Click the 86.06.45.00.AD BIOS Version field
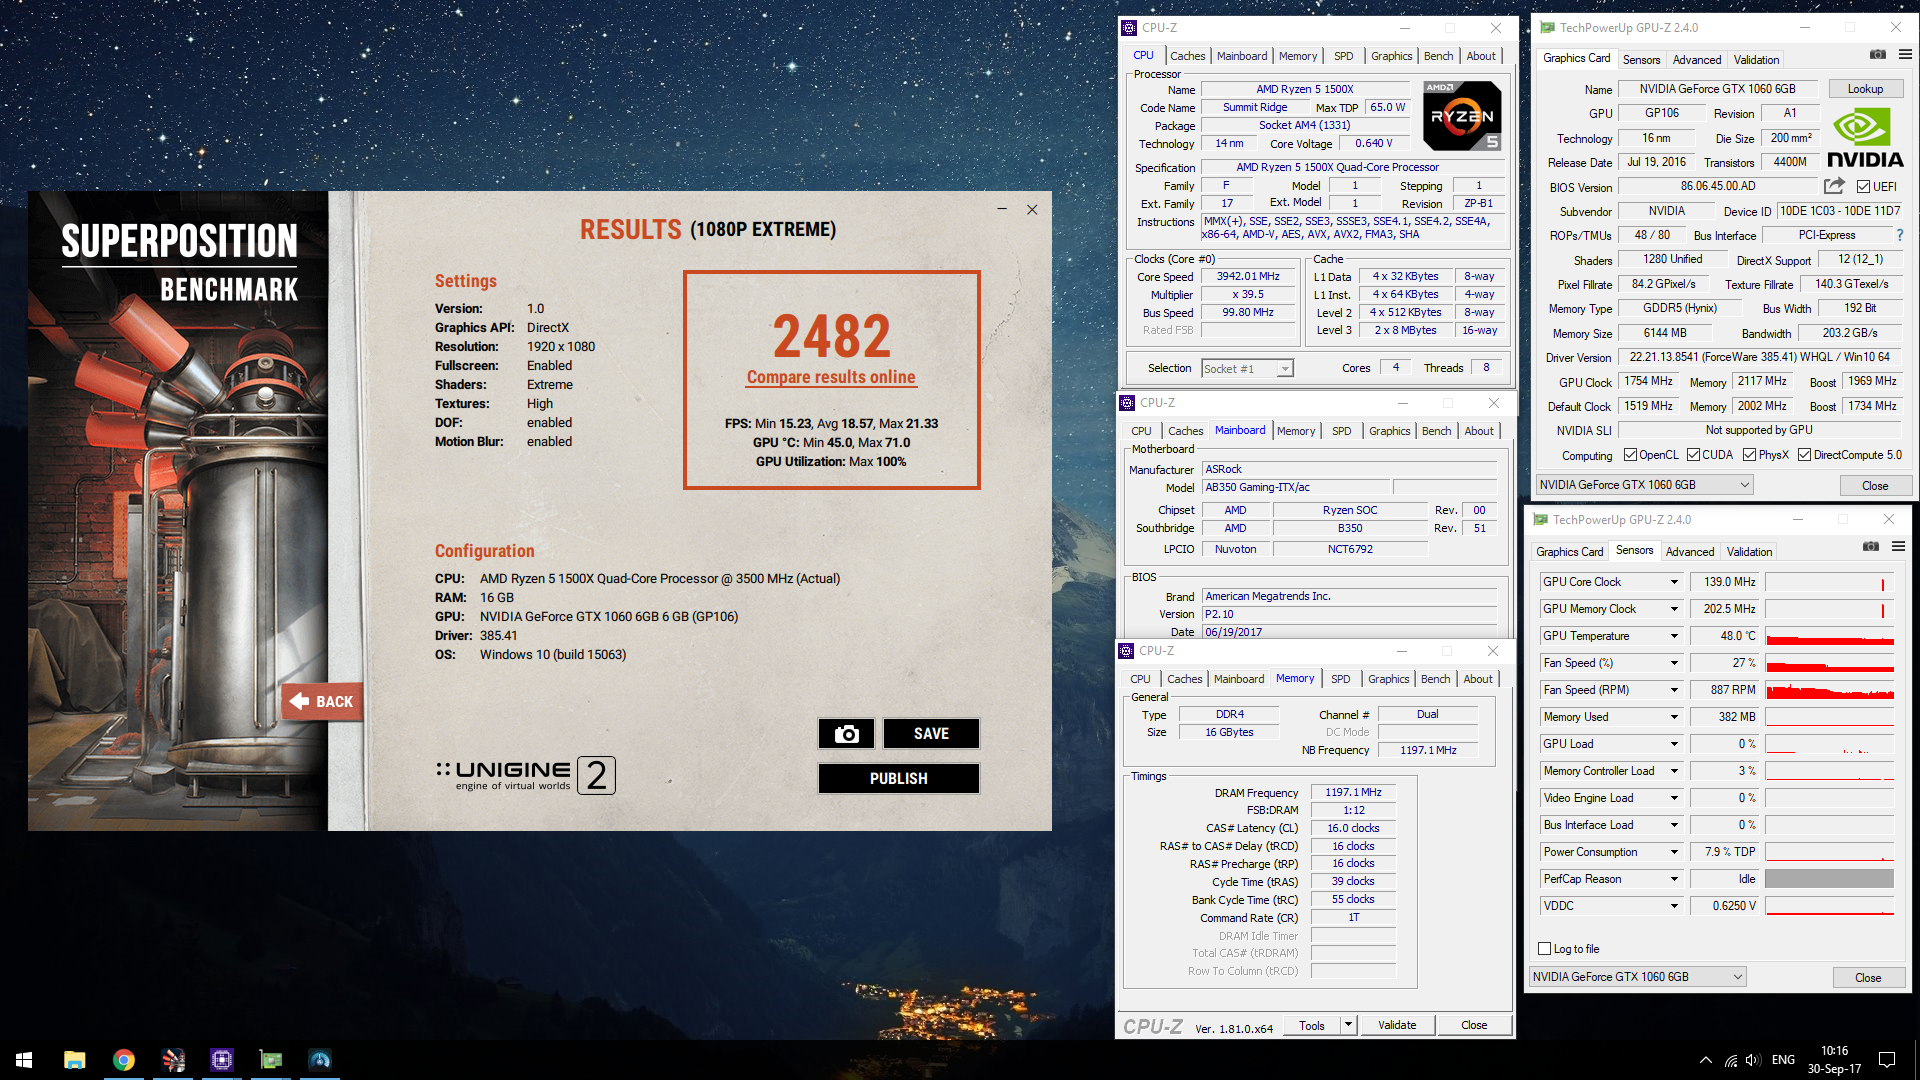 point(1717,186)
